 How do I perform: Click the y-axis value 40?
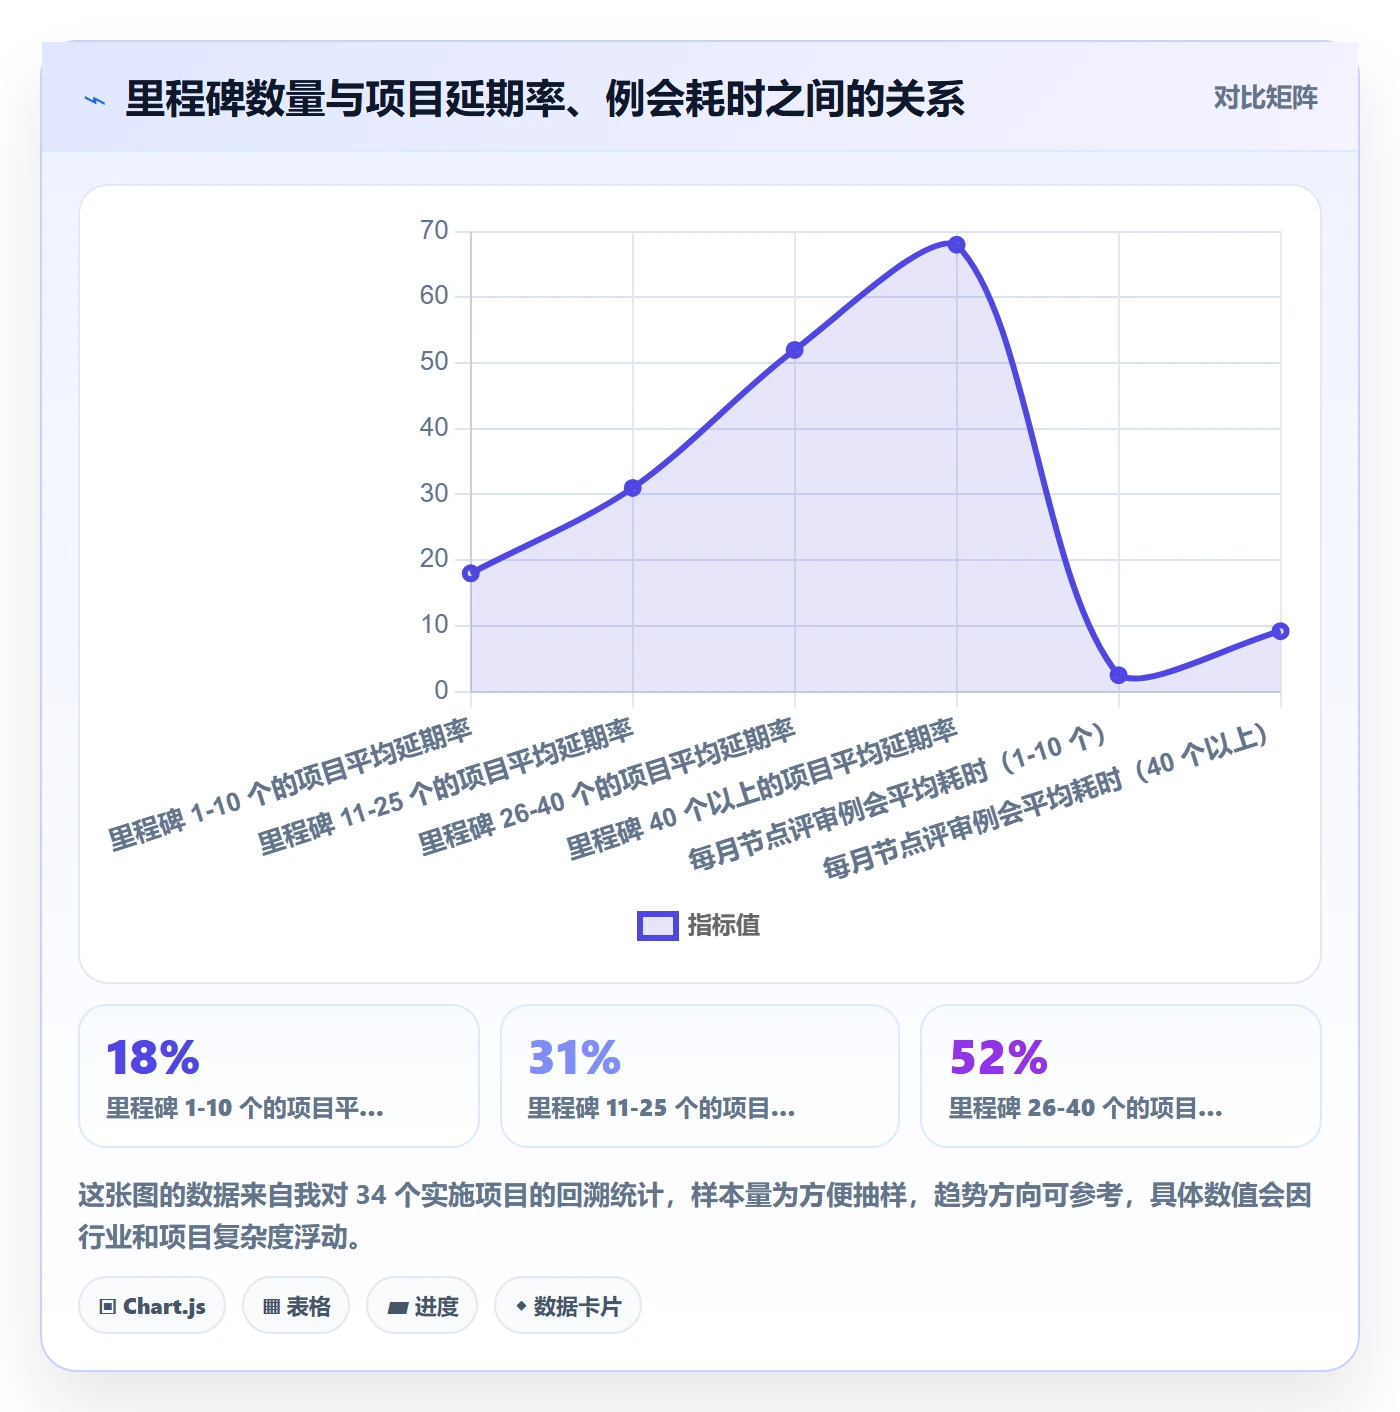click(x=434, y=428)
